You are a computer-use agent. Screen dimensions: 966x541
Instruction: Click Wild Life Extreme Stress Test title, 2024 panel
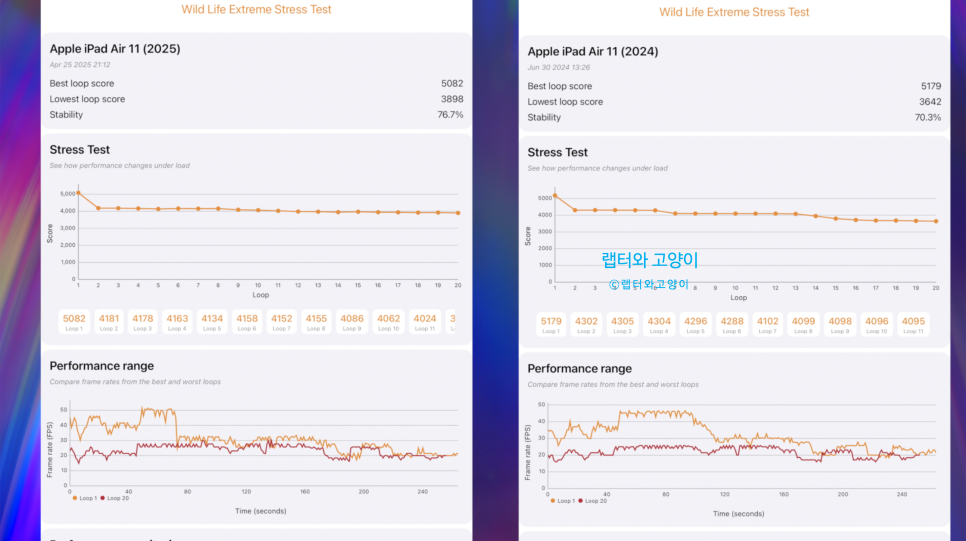[734, 12]
